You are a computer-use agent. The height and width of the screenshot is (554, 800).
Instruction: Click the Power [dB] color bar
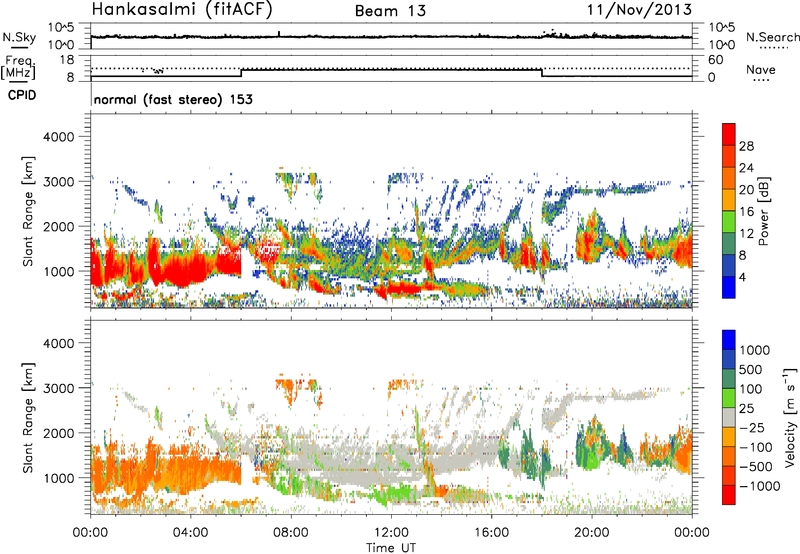coord(729,210)
